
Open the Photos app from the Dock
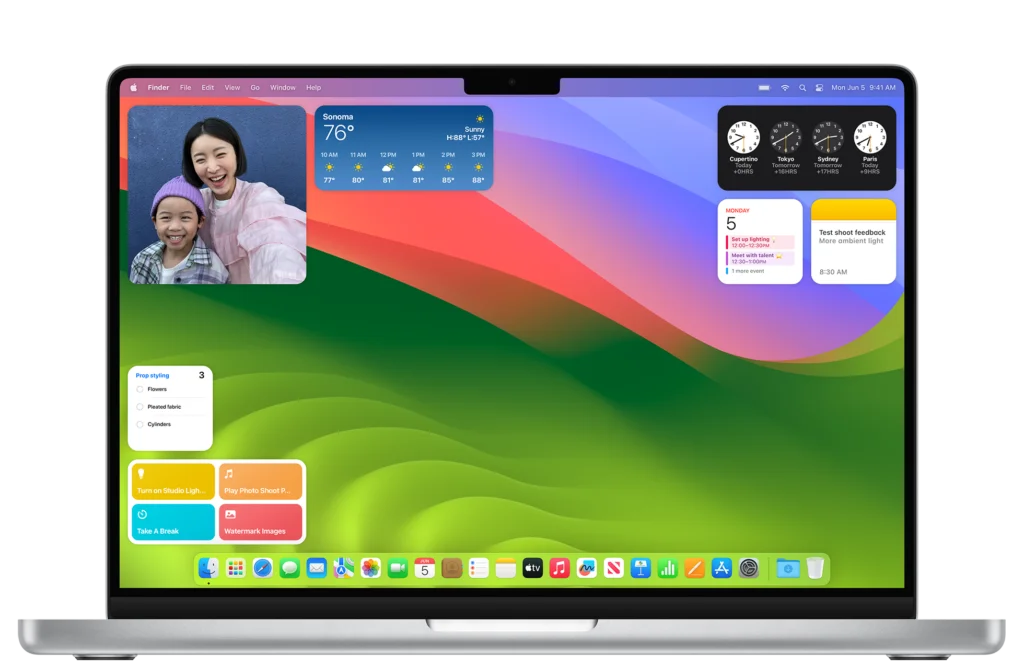click(369, 568)
